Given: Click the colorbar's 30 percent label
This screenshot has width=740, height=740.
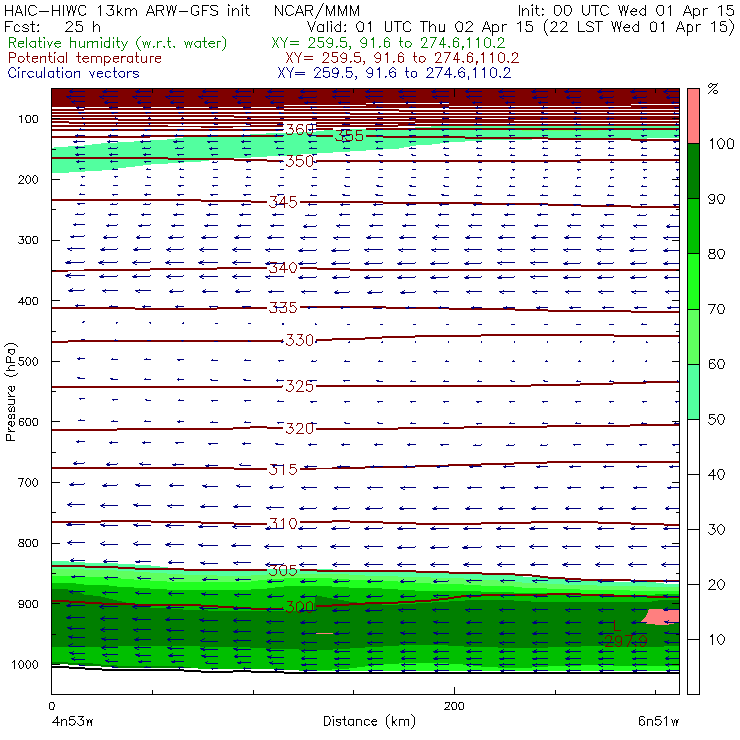Looking at the screenshot, I should coord(716,530).
